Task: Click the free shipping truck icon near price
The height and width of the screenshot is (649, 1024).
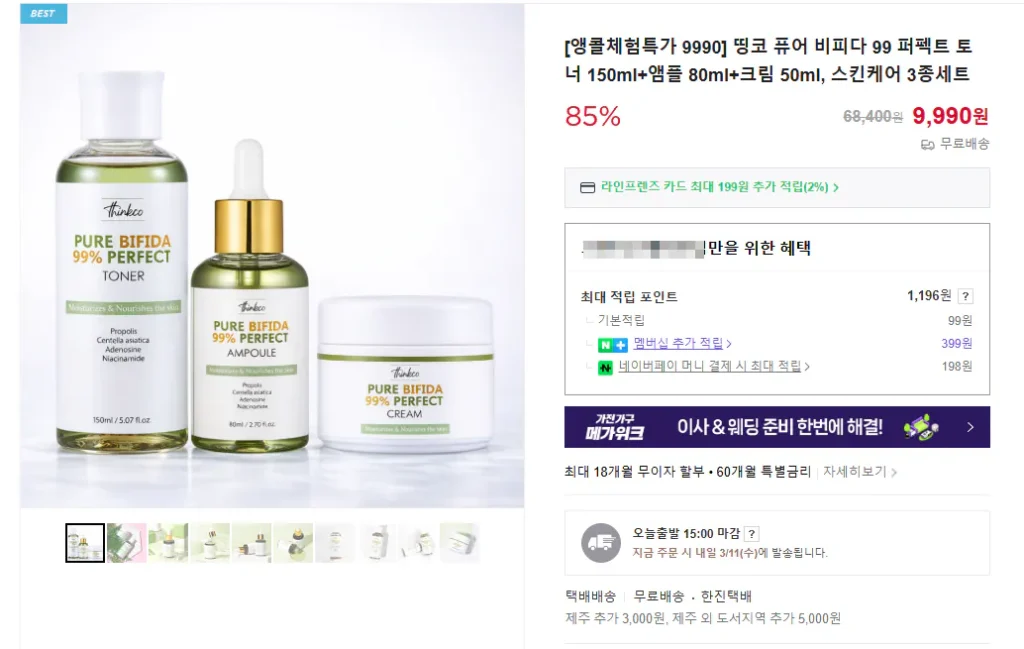Action: pyautogui.click(x=927, y=144)
